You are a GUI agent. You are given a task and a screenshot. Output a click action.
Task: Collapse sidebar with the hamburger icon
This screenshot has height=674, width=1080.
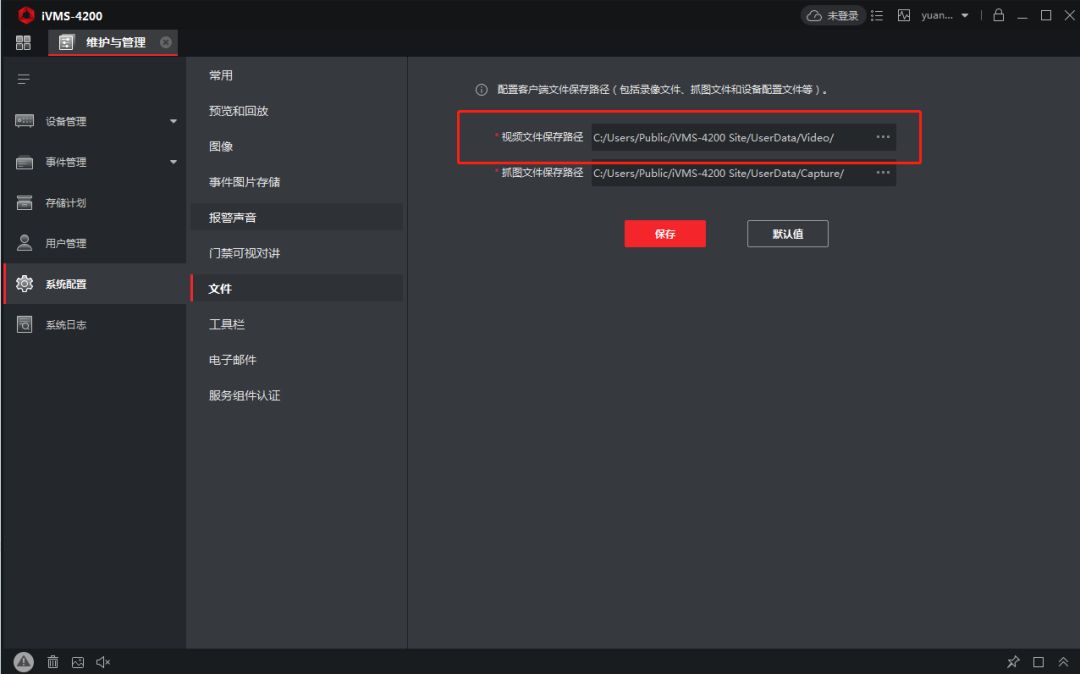[23, 79]
